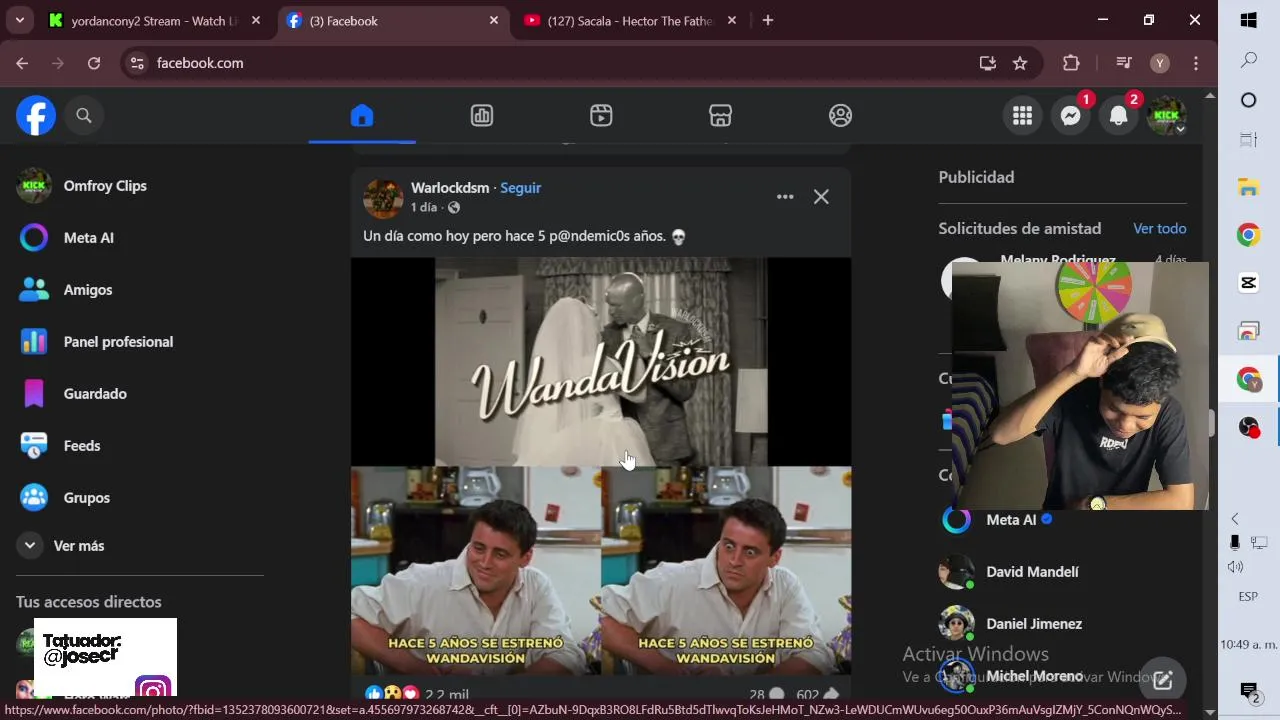View site information icon in address bar
The width and height of the screenshot is (1280, 720).
pyautogui.click(x=138, y=63)
